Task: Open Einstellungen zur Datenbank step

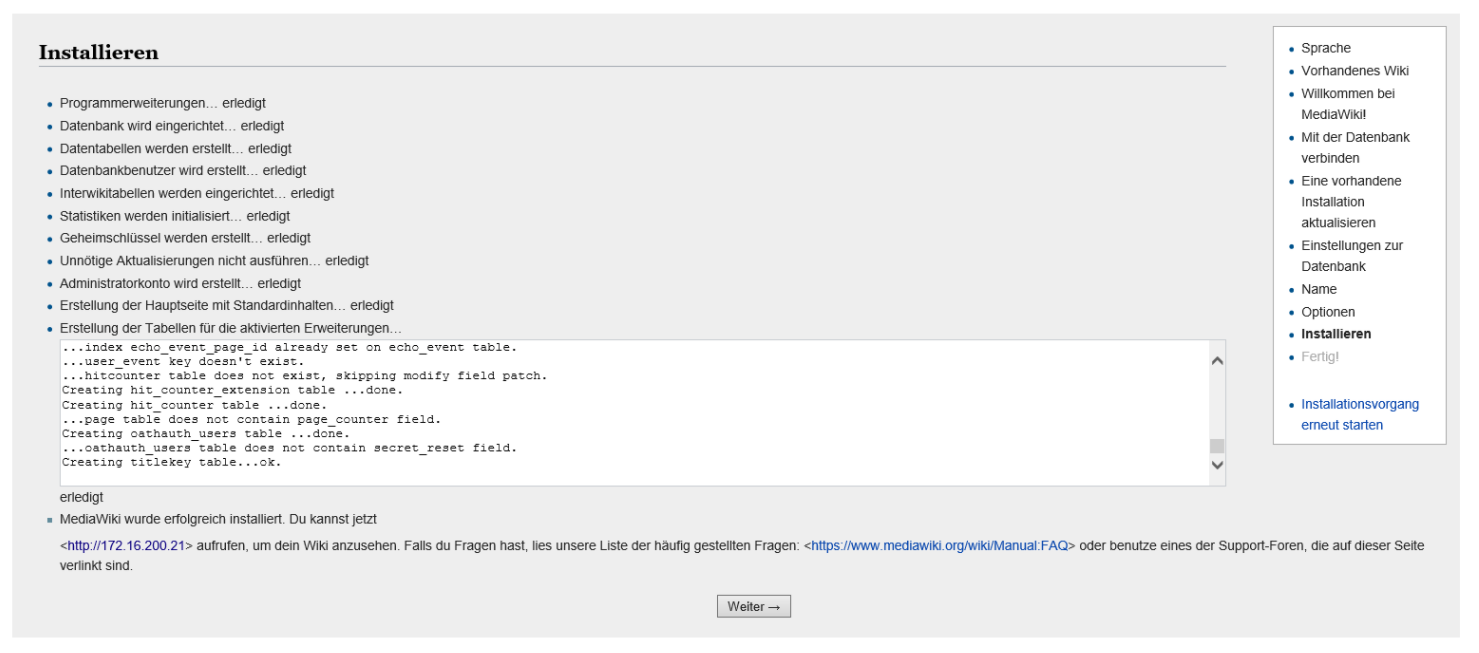Action: tap(1352, 256)
